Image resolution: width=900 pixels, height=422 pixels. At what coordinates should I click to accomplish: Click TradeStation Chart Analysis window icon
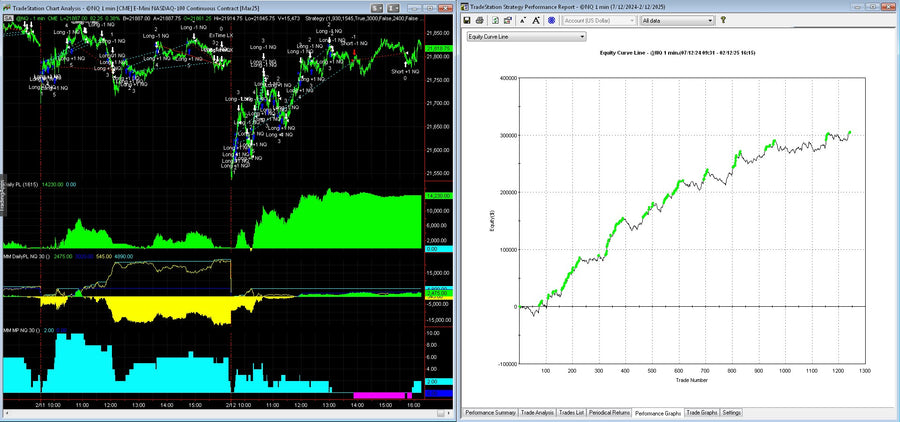[x=6, y=6]
